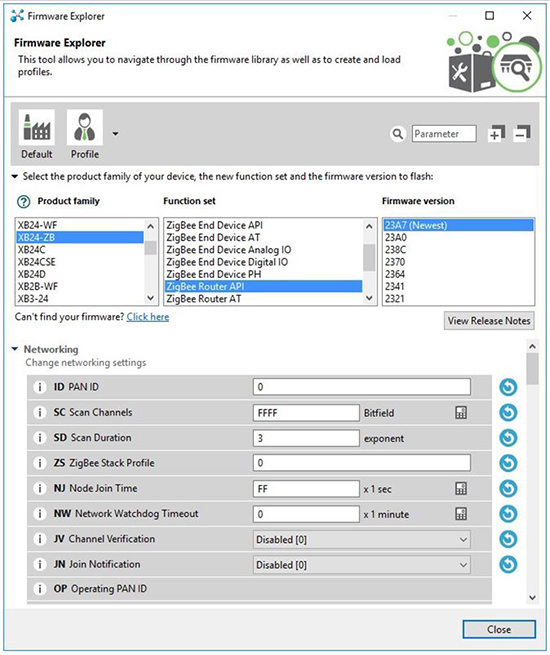The image size is (550, 655).
Task: Open the Profile icon
Action: pyautogui.click(x=85, y=127)
